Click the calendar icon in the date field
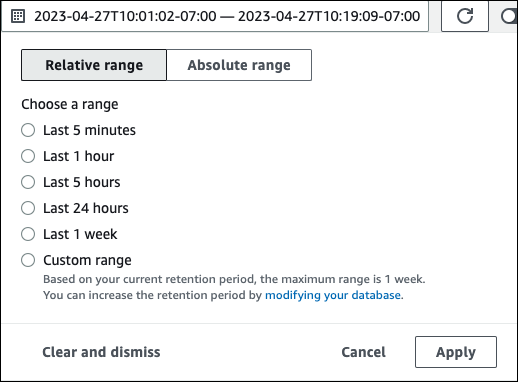Image resolution: width=518 pixels, height=382 pixels. point(18,16)
